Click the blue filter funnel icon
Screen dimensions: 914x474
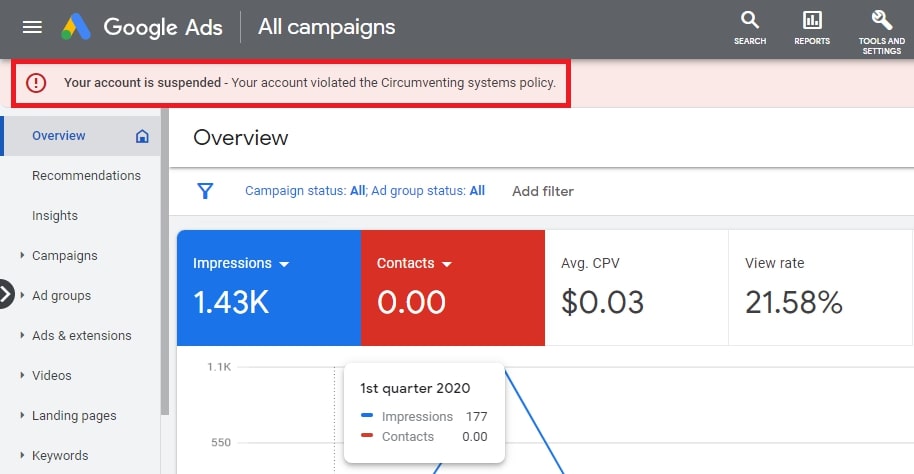[205, 191]
